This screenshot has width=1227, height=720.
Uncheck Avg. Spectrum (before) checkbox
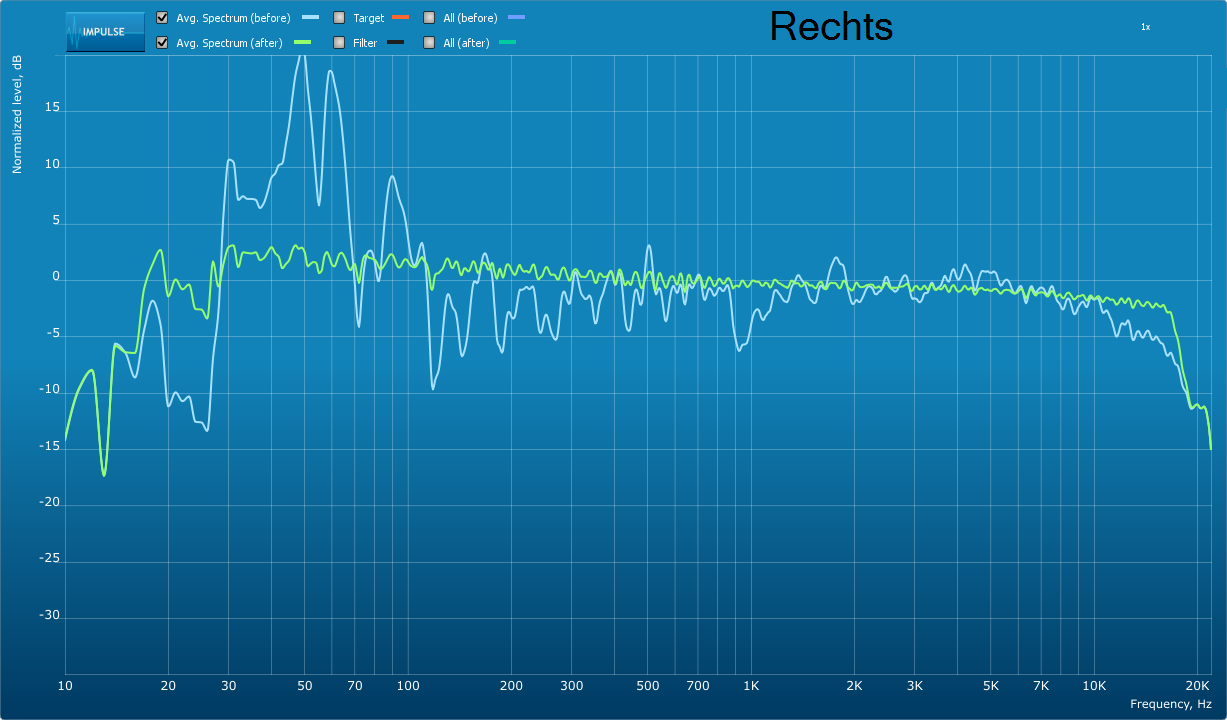[162, 18]
